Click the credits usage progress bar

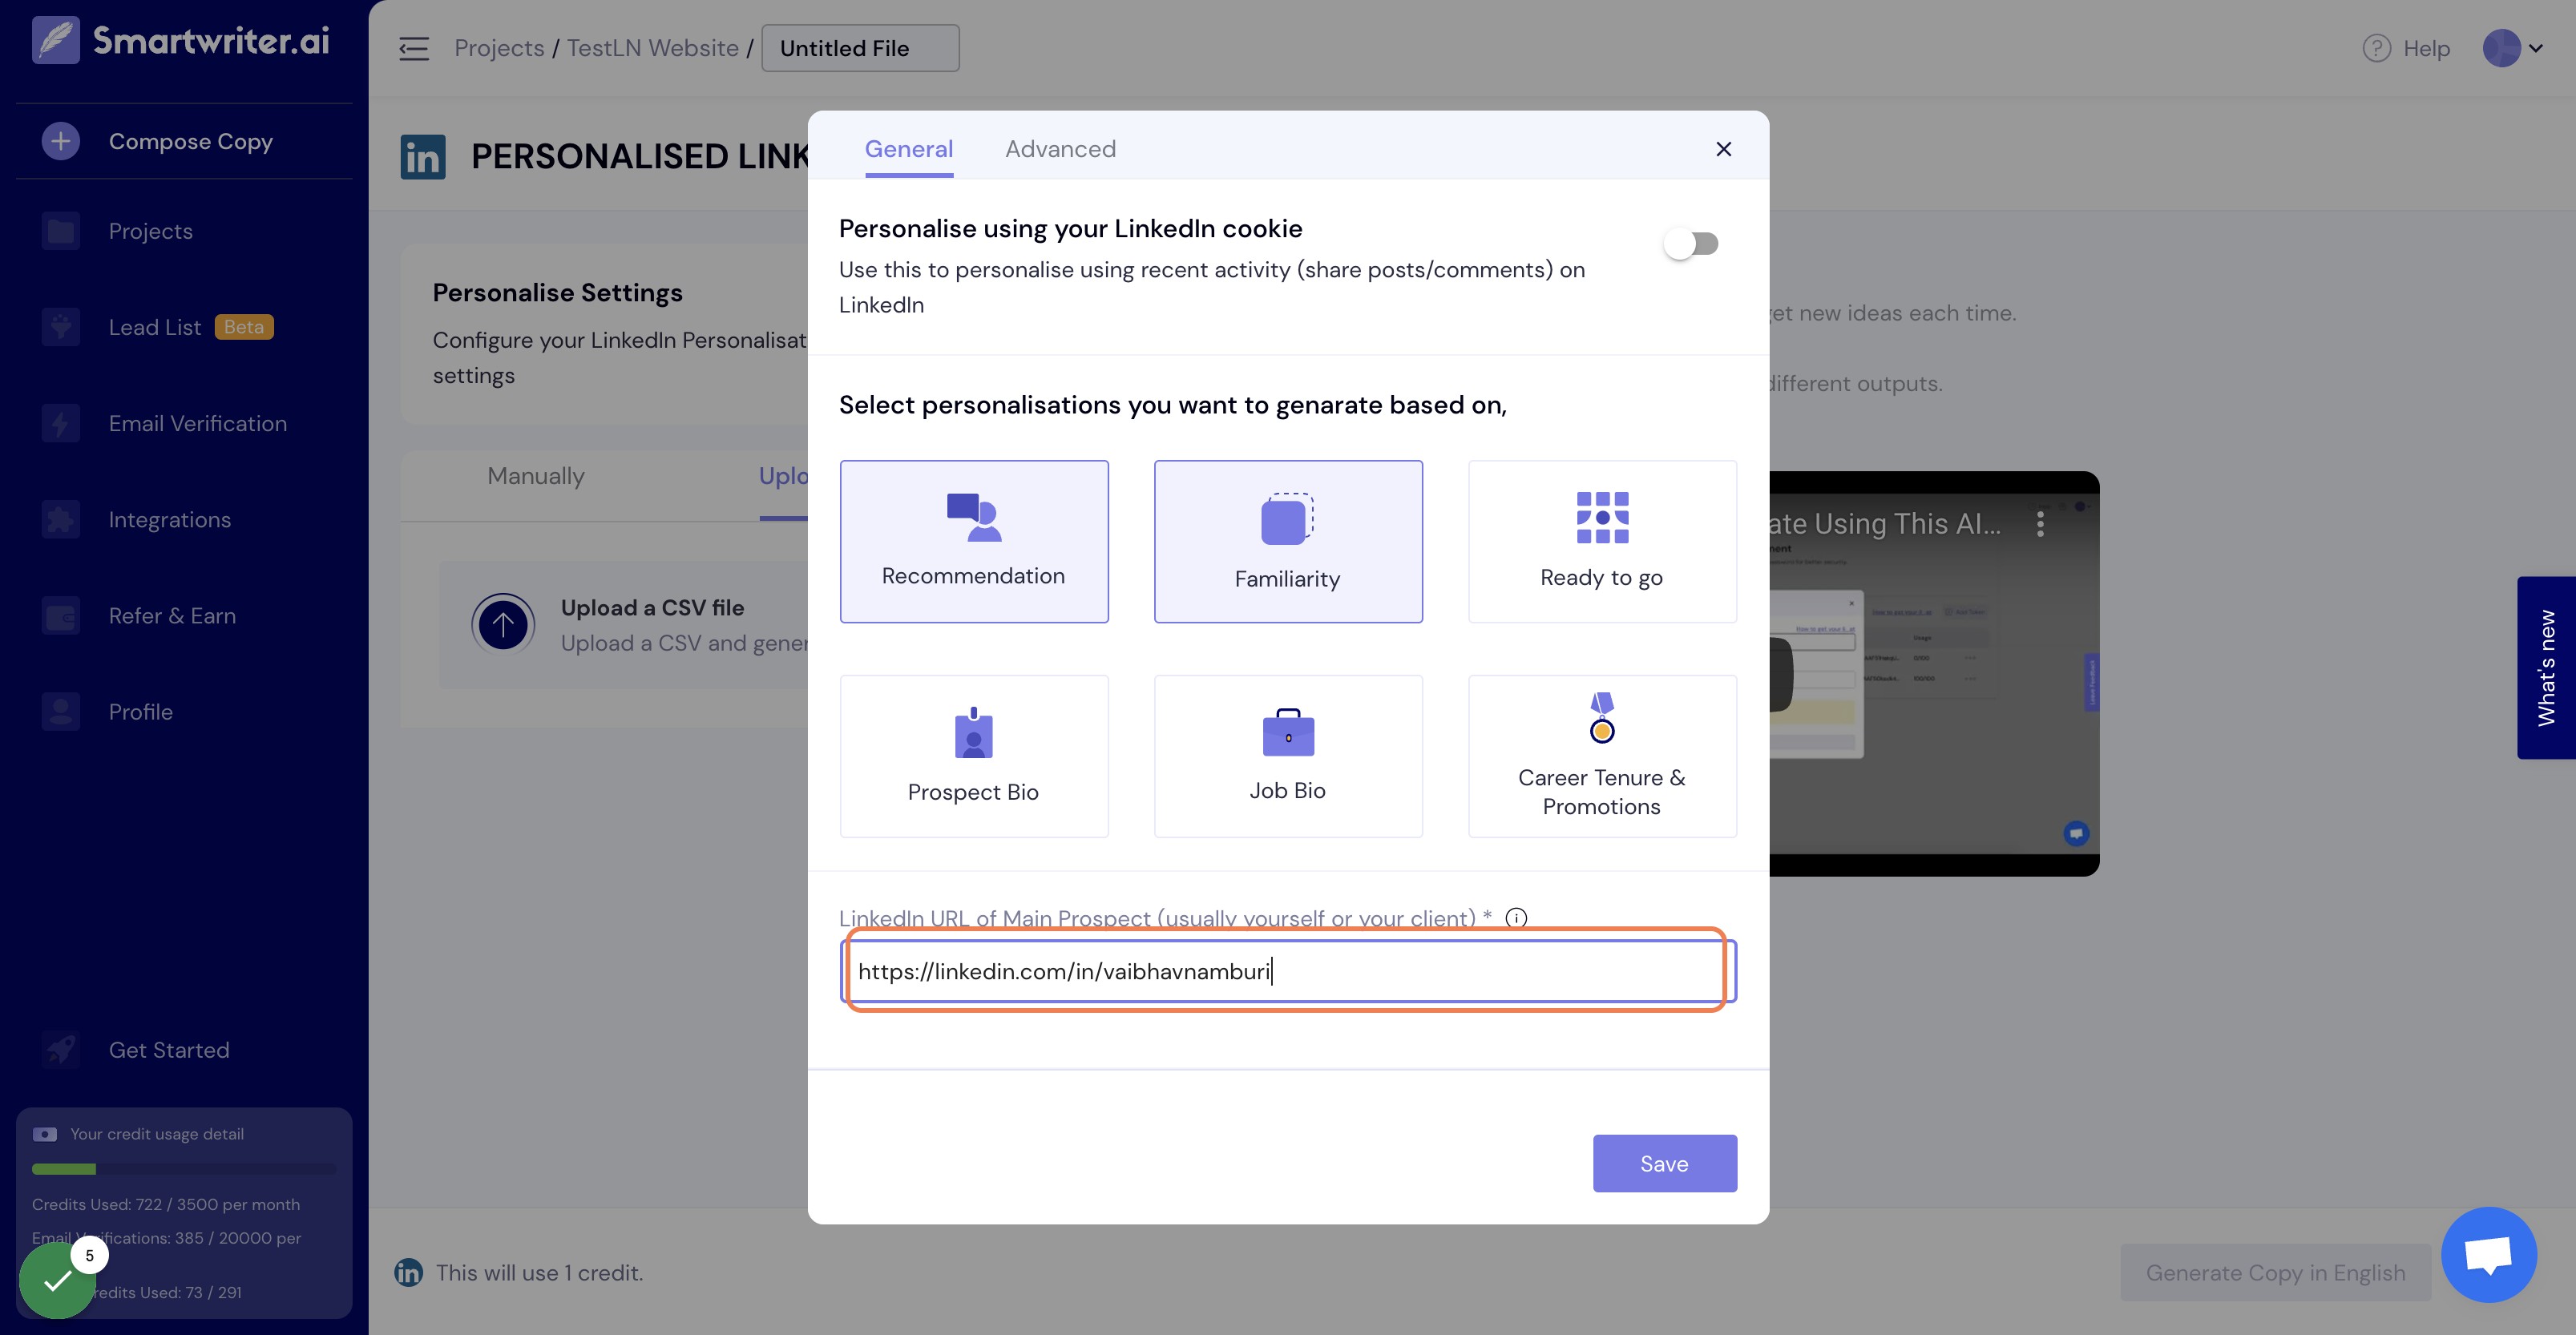click(x=184, y=1169)
